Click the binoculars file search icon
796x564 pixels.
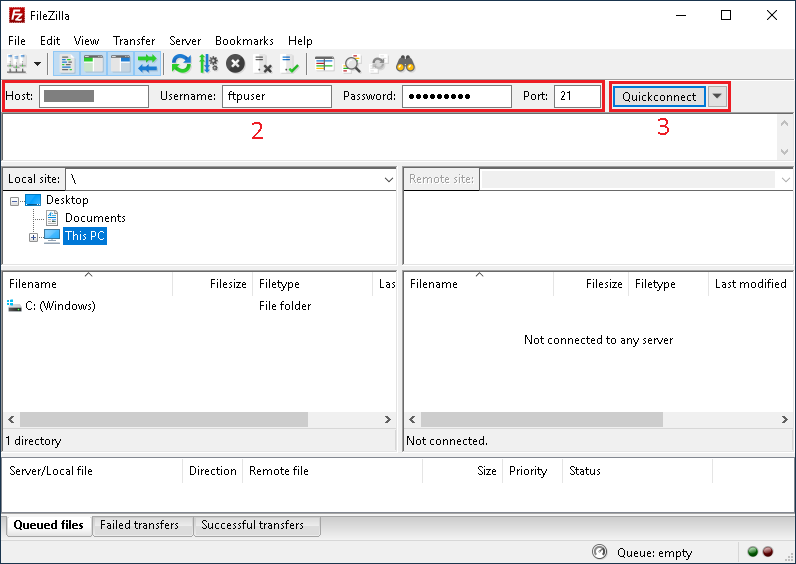click(x=406, y=64)
